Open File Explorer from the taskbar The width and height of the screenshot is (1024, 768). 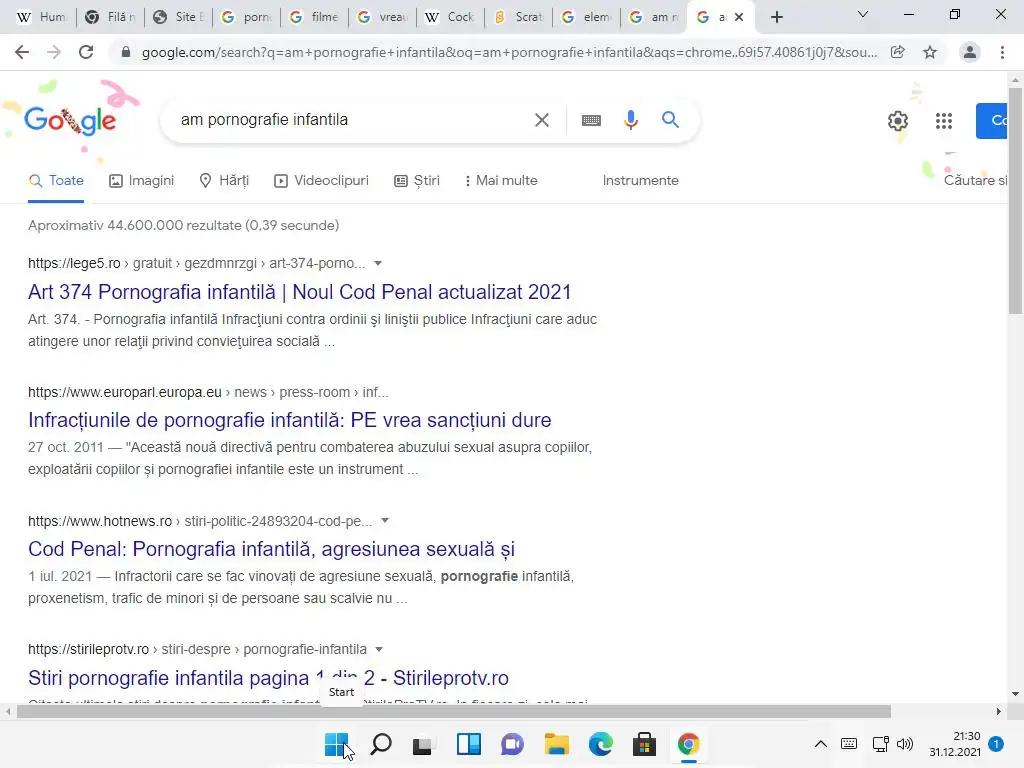(x=556, y=744)
